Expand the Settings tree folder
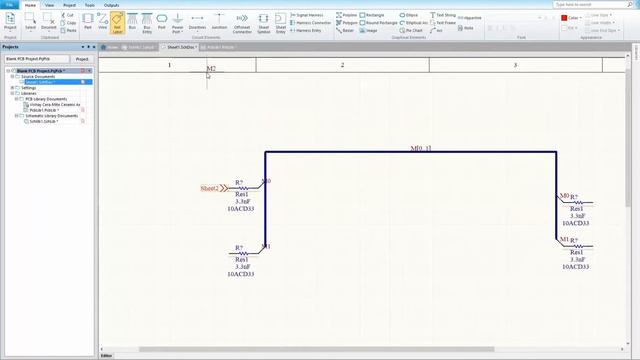The width and height of the screenshot is (640, 360). pos(12,88)
